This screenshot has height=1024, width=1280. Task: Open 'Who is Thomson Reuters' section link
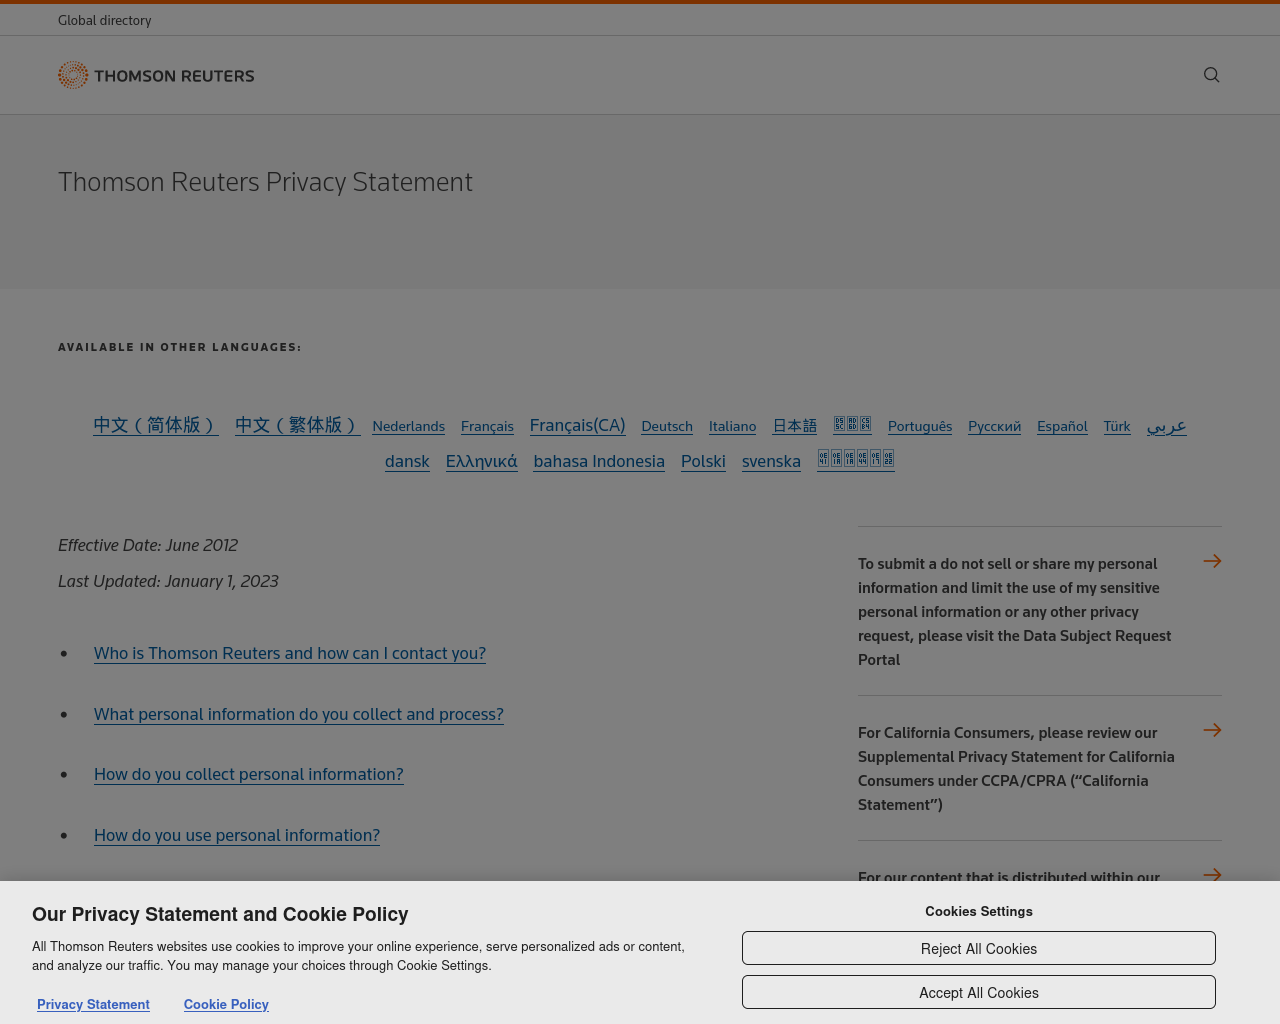tap(290, 653)
